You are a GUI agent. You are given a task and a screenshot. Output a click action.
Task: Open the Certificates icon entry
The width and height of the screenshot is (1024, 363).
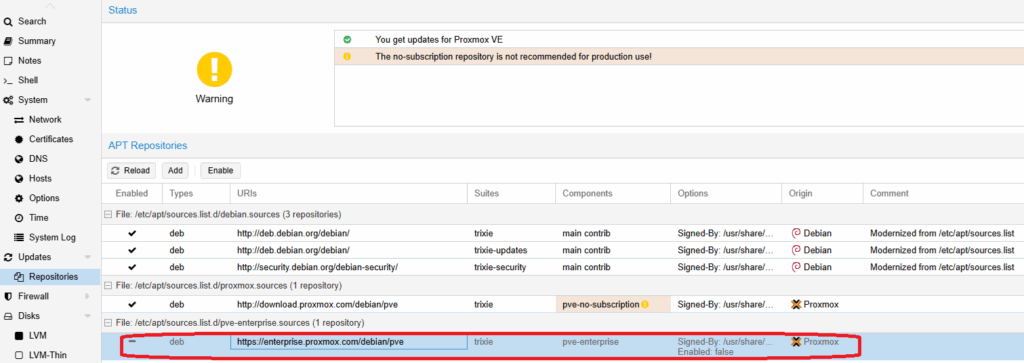pyautogui.click(x=19, y=139)
